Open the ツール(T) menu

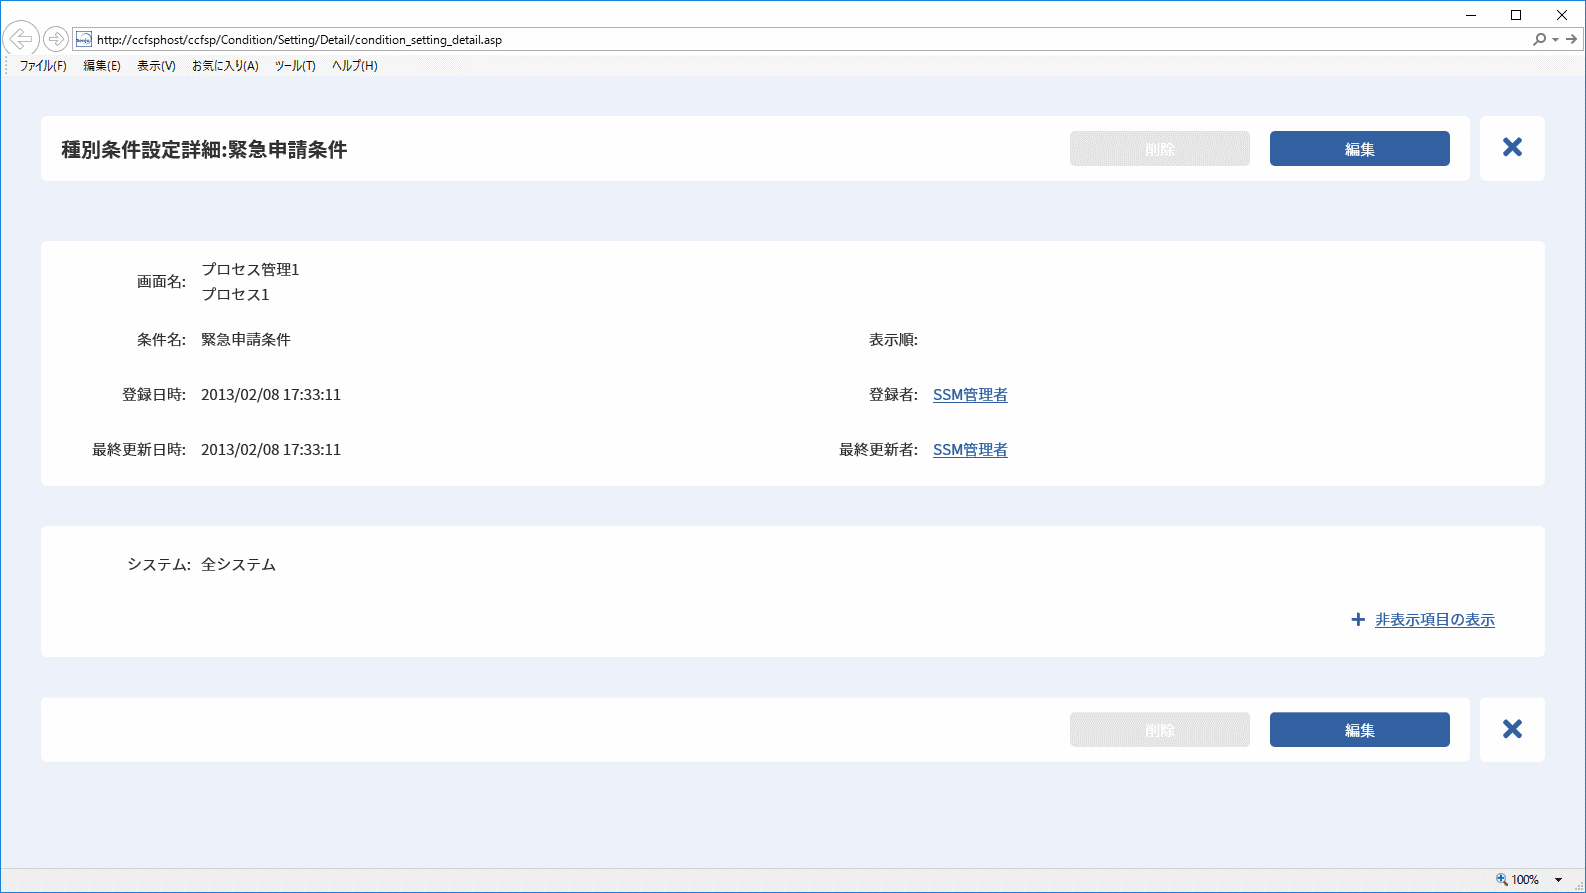pyautogui.click(x=295, y=66)
